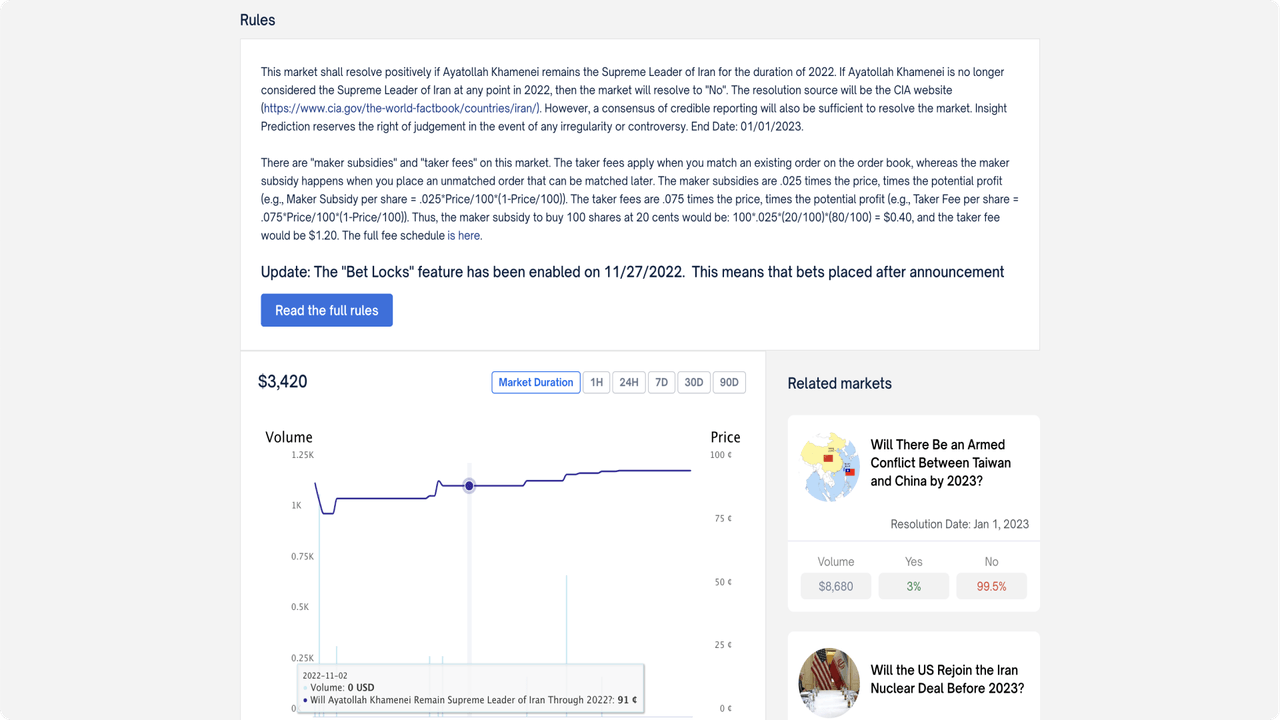1280x720 pixels.
Task: Select the Market Duration view
Action: pos(535,382)
